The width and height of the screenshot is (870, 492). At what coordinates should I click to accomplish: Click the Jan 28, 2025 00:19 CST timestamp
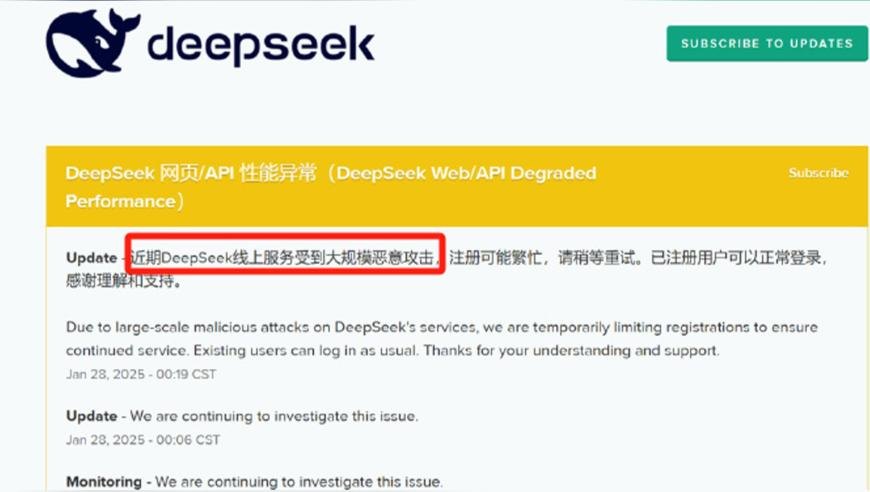coord(141,374)
